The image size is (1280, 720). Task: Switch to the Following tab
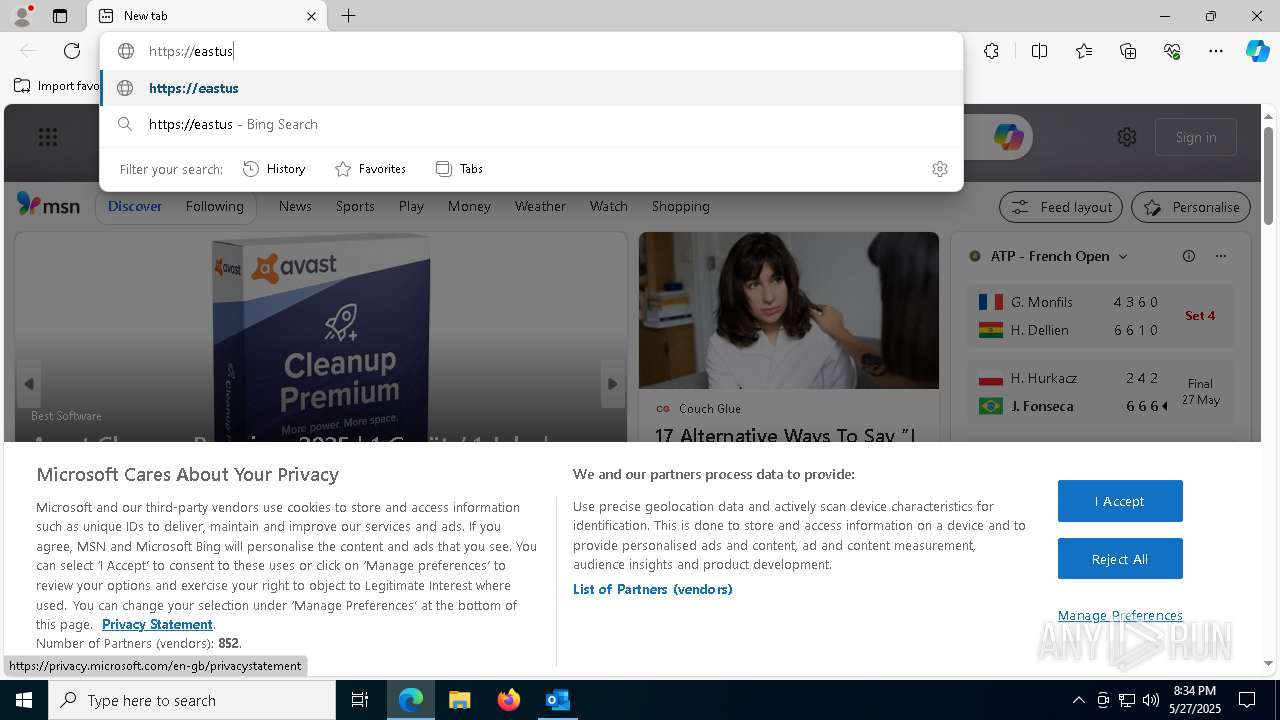click(x=214, y=206)
